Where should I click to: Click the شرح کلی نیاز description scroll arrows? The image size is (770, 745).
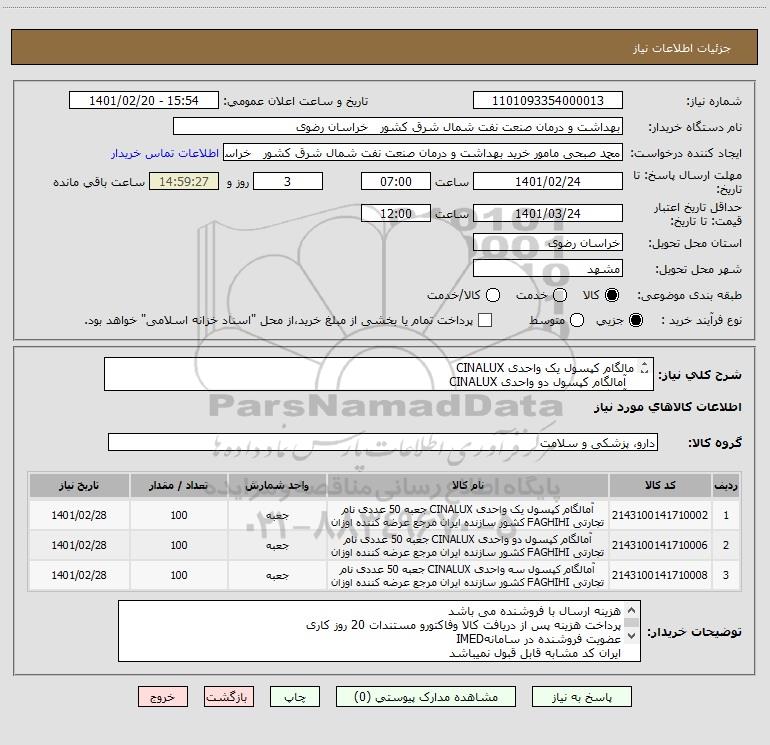coord(644,368)
